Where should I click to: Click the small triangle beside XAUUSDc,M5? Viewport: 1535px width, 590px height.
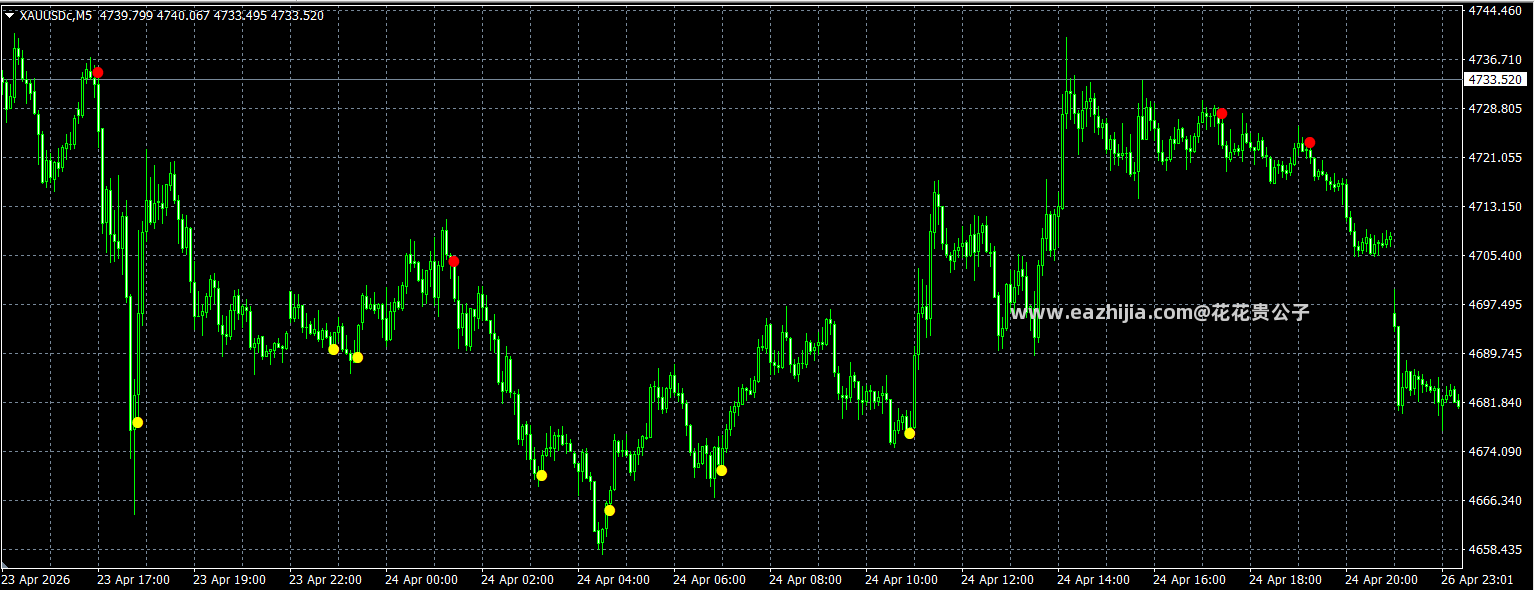9,16
